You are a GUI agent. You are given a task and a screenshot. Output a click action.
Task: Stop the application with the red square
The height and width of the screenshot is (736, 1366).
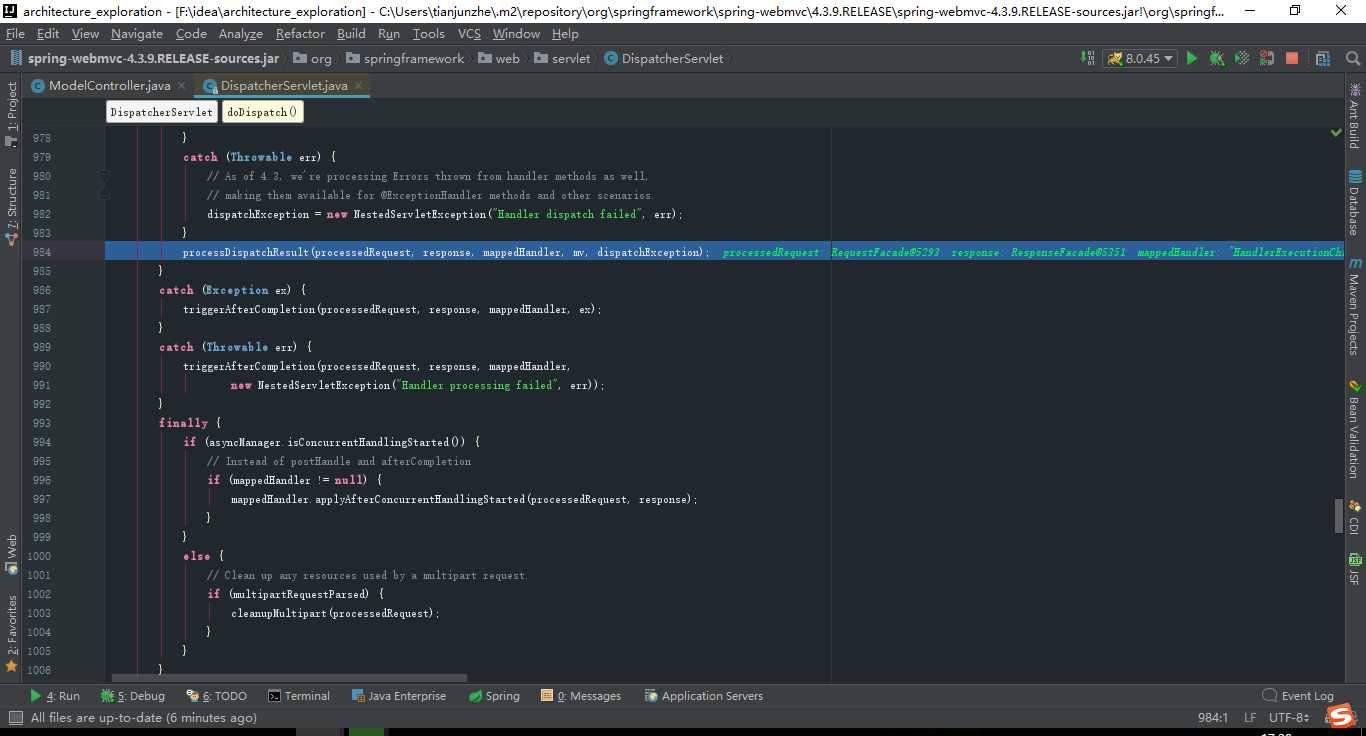coord(1291,58)
